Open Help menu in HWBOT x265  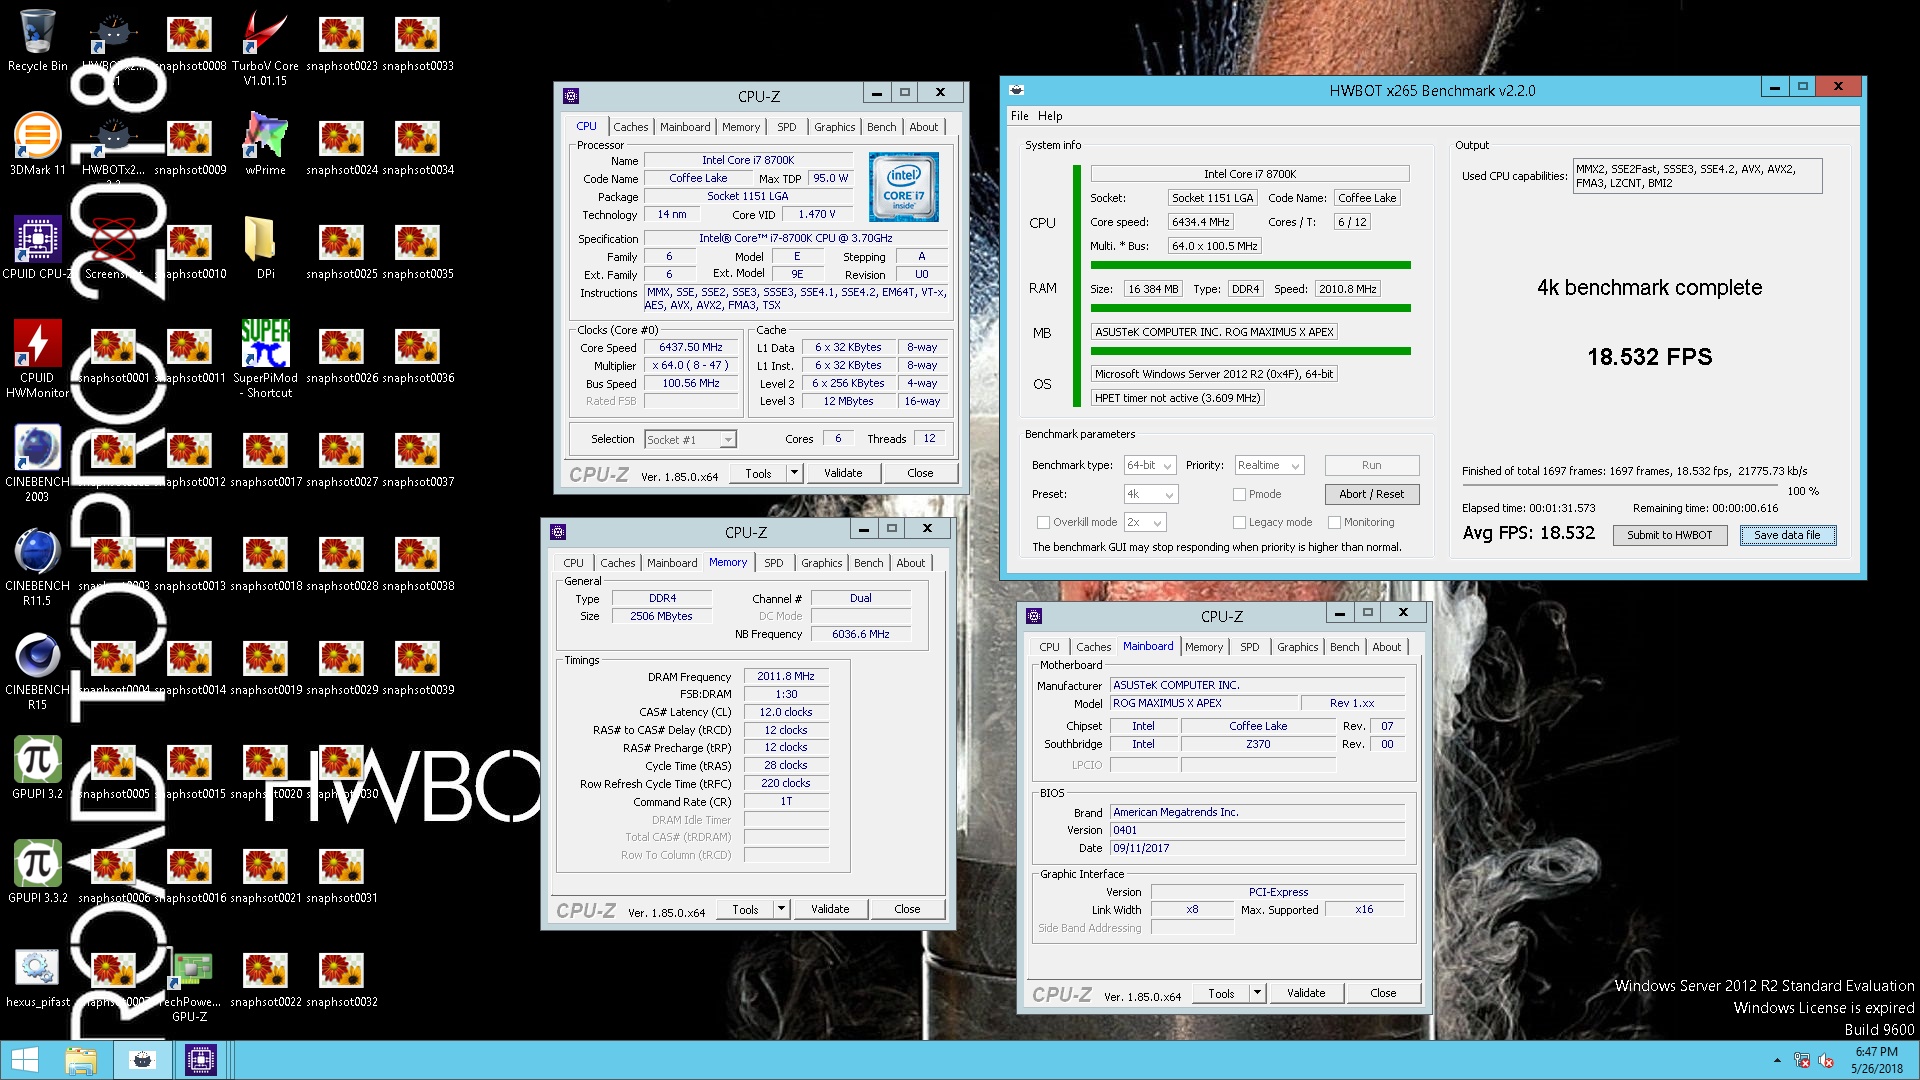point(1050,116)
